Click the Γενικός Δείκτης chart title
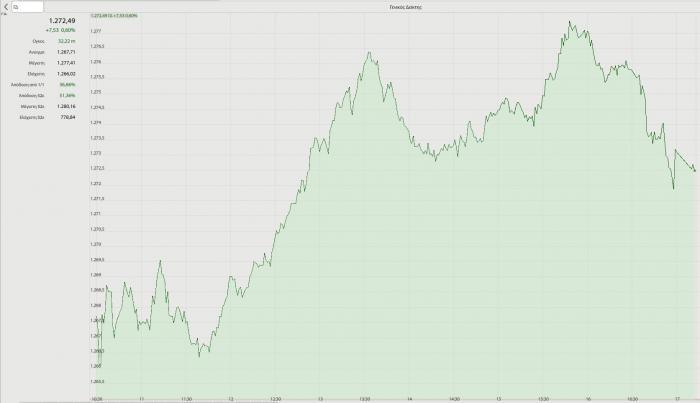Viewport: 700px width, 403px height. coord(392,6)
